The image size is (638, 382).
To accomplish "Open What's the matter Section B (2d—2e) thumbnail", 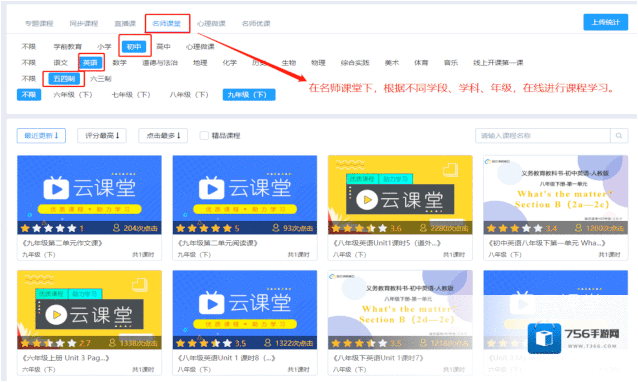I will point(400,310).
